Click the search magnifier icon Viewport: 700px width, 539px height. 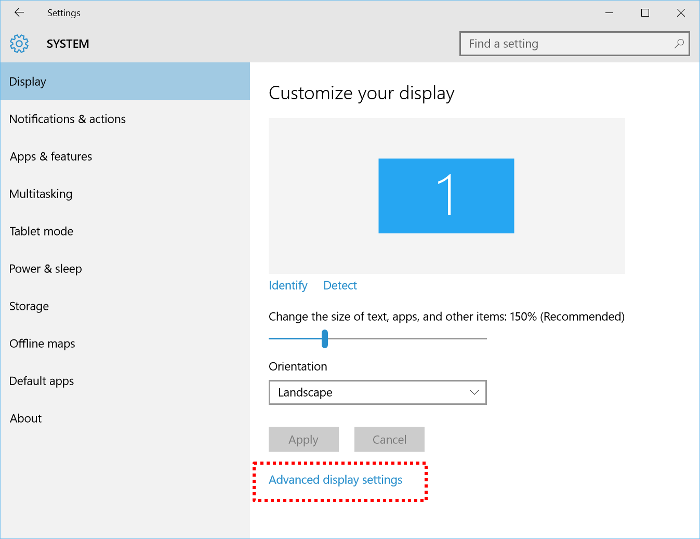click(x=678, y=44)
